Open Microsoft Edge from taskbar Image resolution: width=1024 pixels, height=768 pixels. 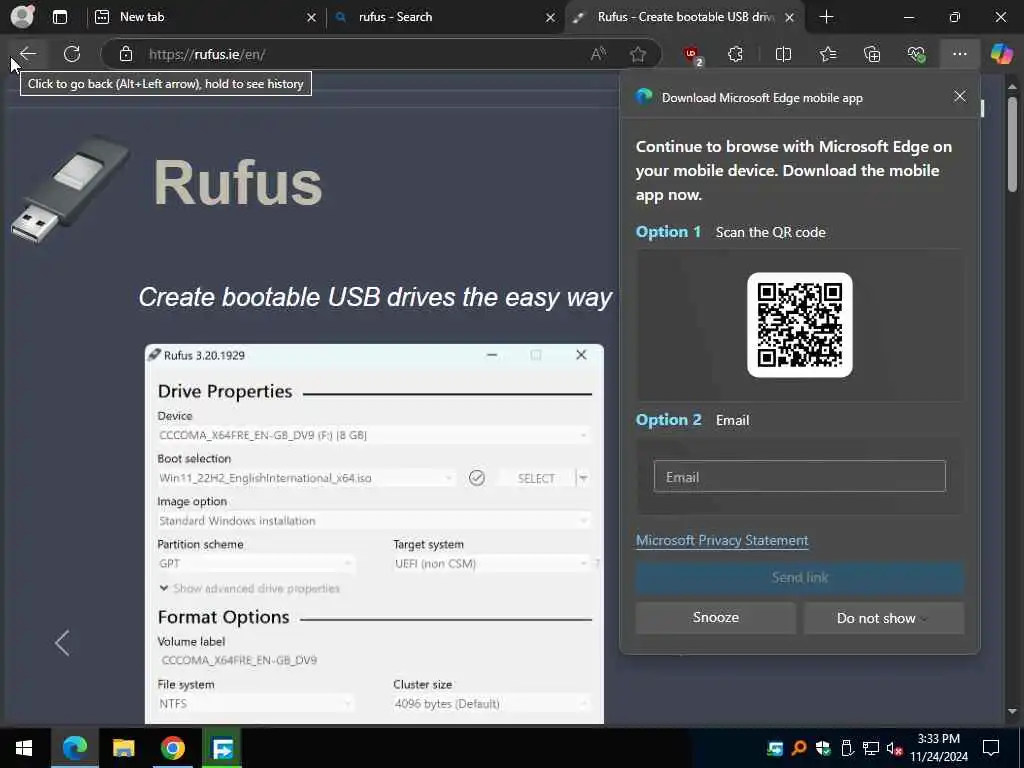(74, 748)
